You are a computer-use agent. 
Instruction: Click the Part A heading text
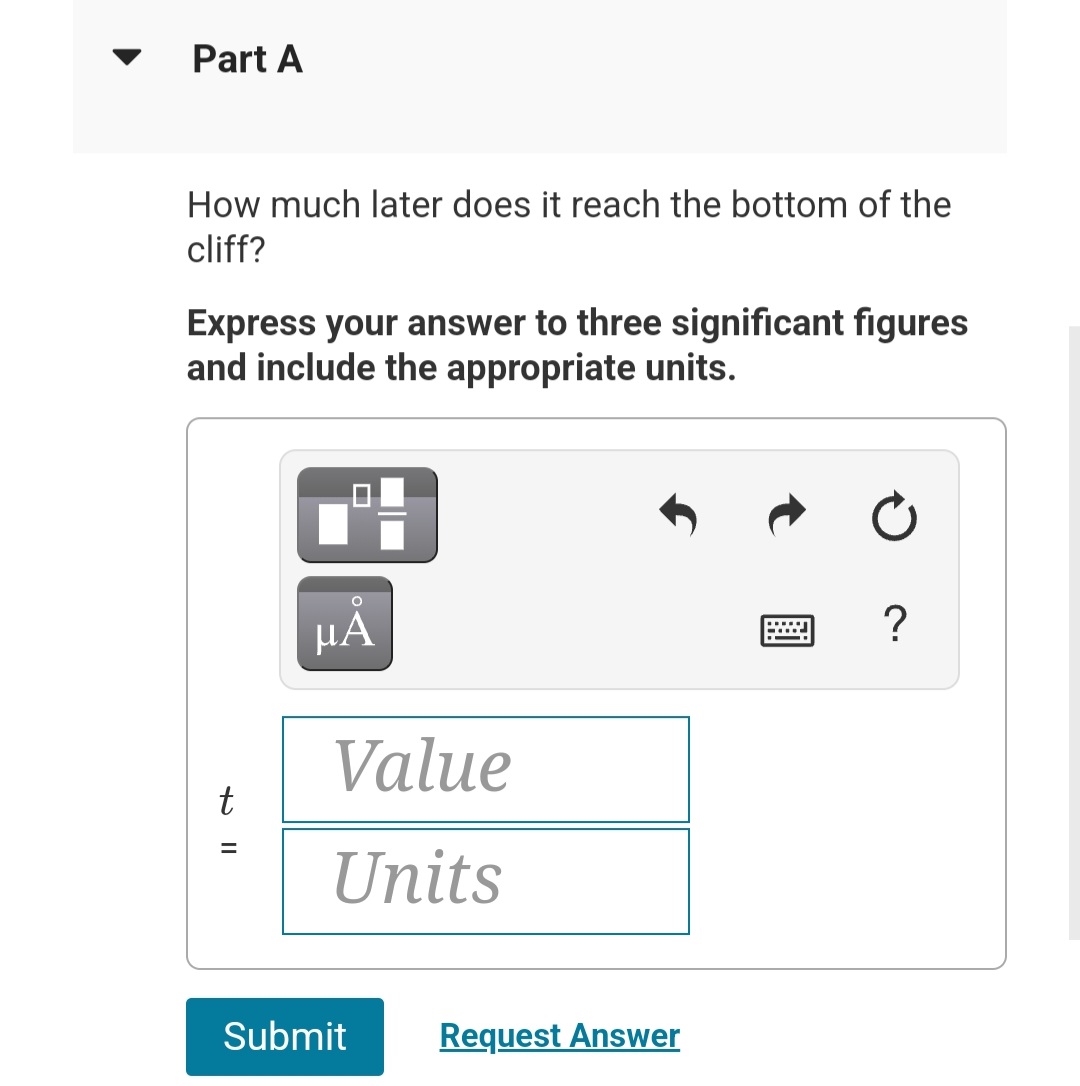point(247,59)
